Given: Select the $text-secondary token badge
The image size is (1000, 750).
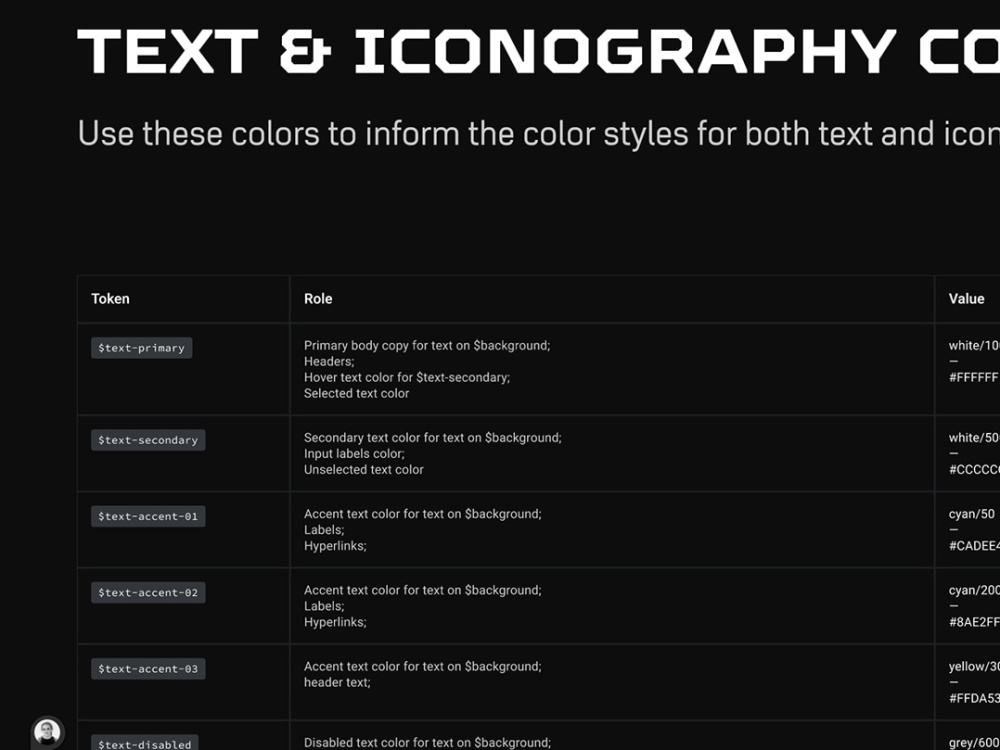Looking at the screenshot, I should [148, 440].
